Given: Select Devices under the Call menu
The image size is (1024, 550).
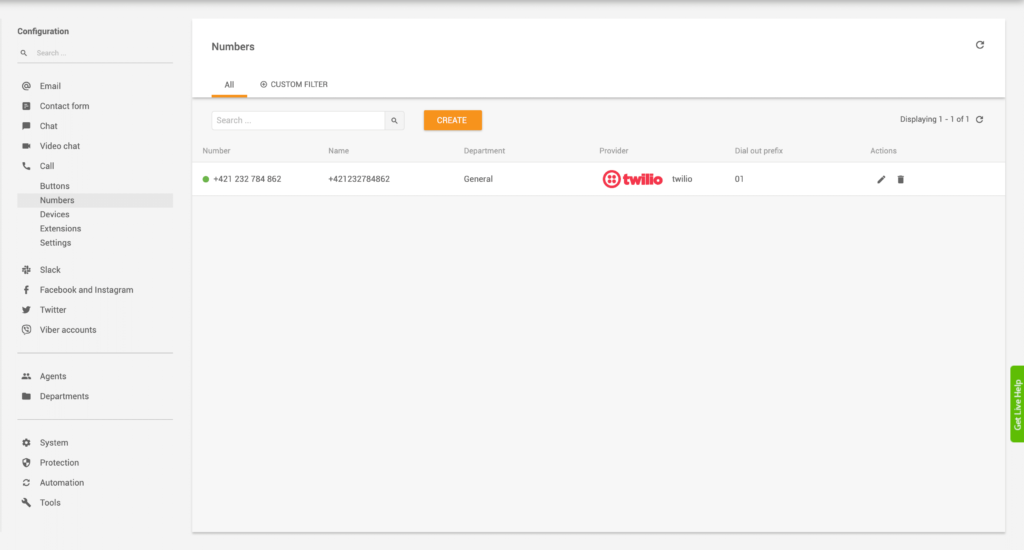Looking at the screenshot, I should 55,215.
